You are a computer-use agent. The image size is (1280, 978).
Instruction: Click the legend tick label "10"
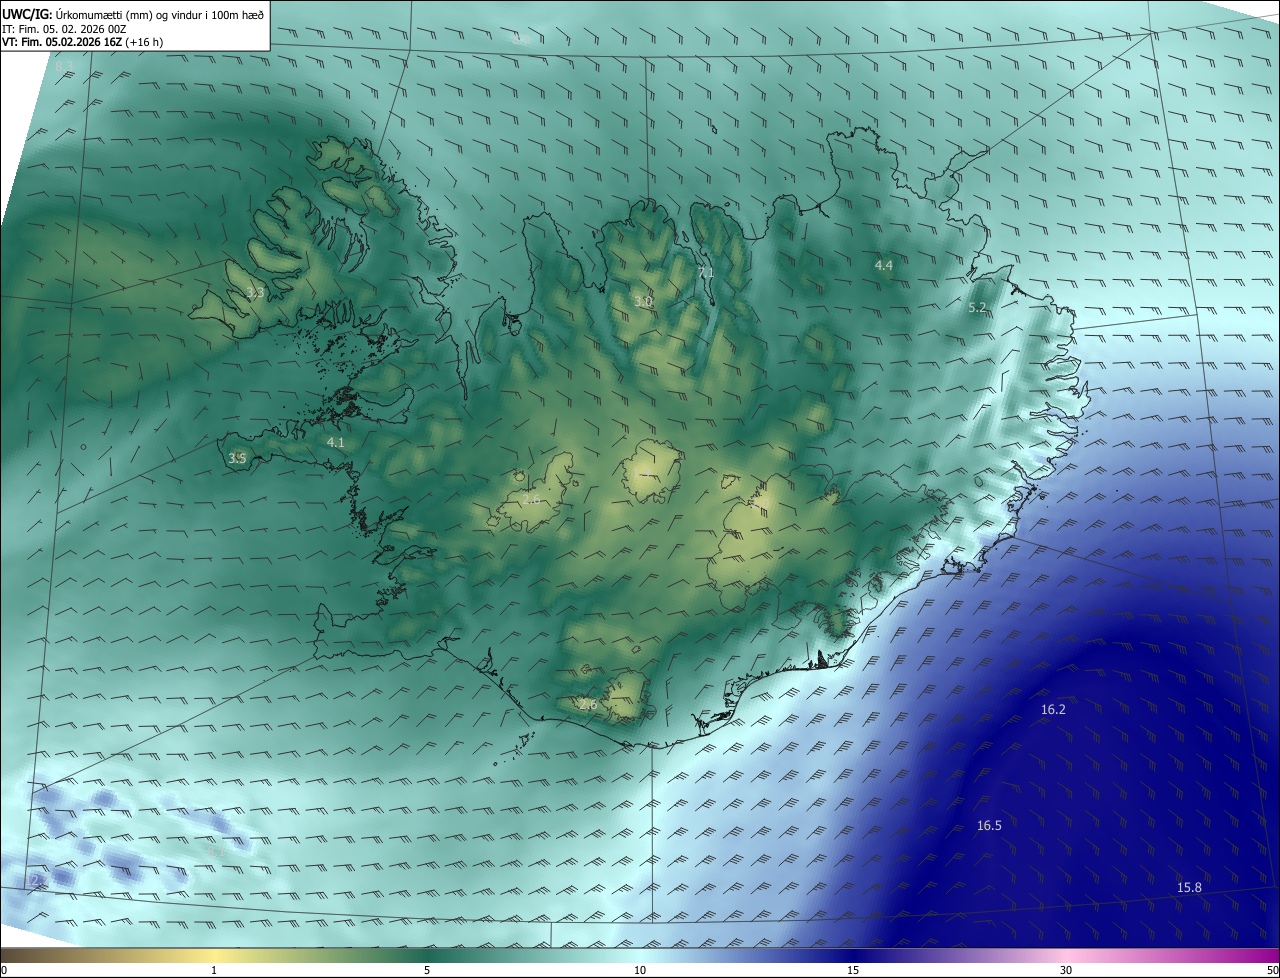(640, 970)
